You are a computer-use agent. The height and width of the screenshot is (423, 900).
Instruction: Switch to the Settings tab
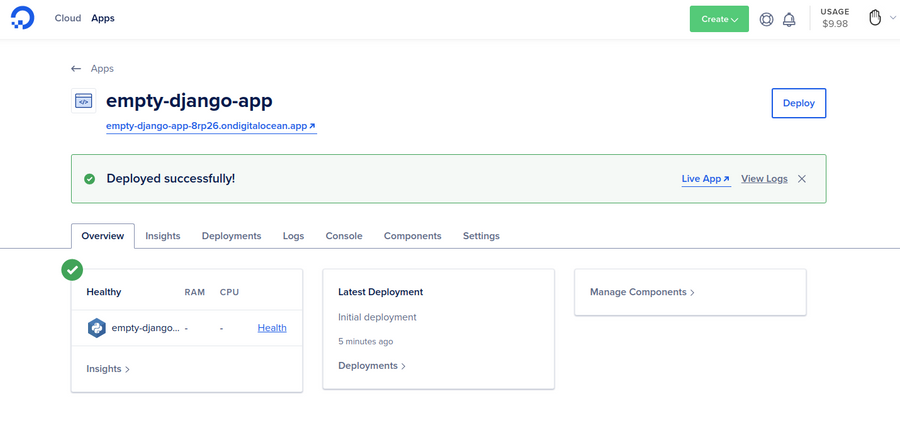click(x=481, y=236)
